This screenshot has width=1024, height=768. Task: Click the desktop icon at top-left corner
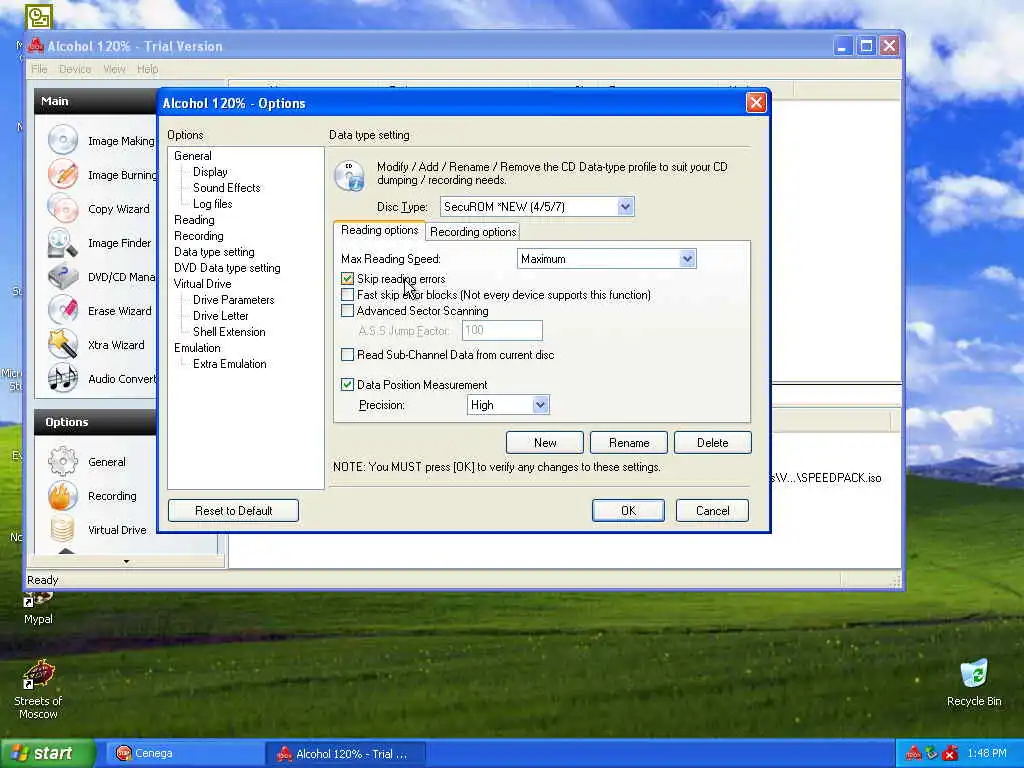[x=38, y=16]
